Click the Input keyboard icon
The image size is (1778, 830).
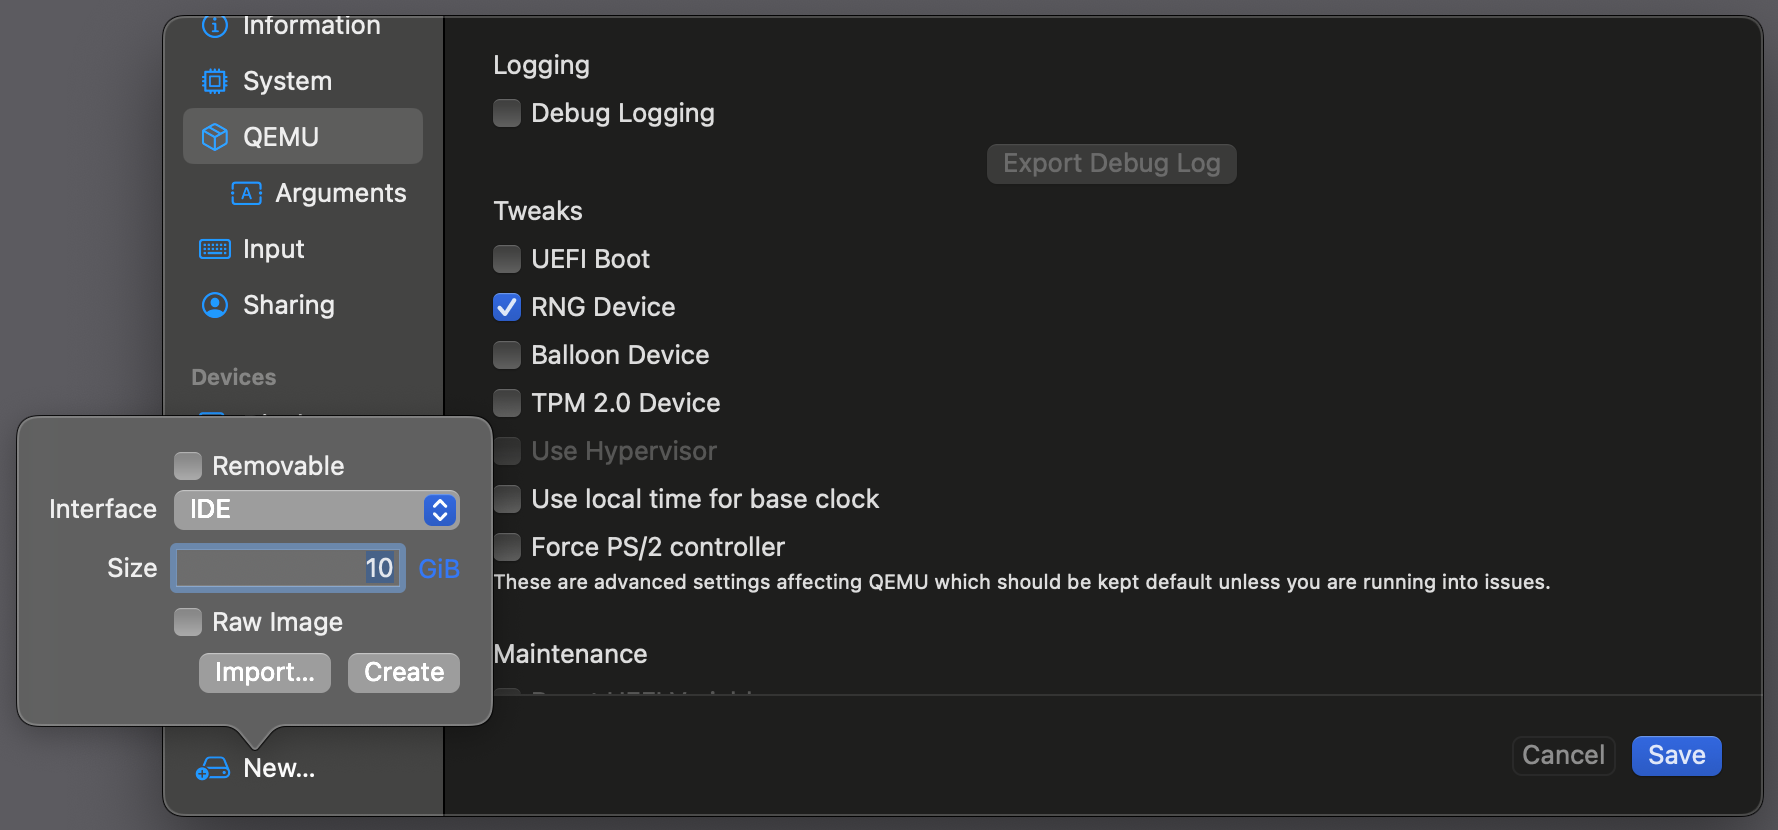[214, 249]
